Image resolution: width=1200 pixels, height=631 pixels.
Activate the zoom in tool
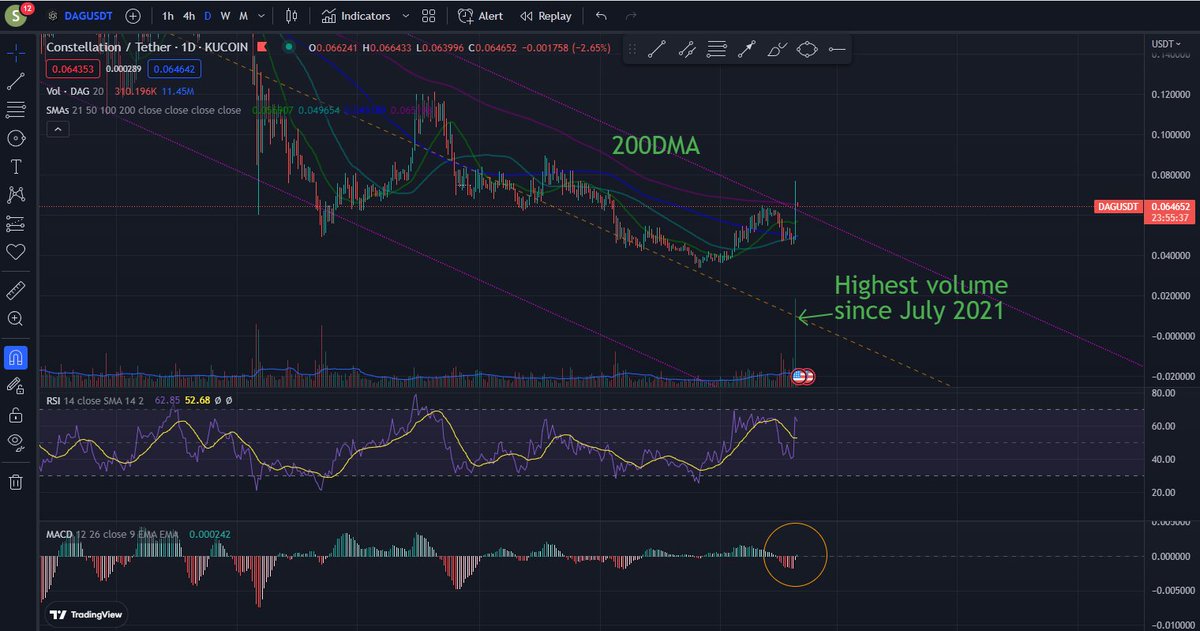pyautogui.click(x=15, y=319)
